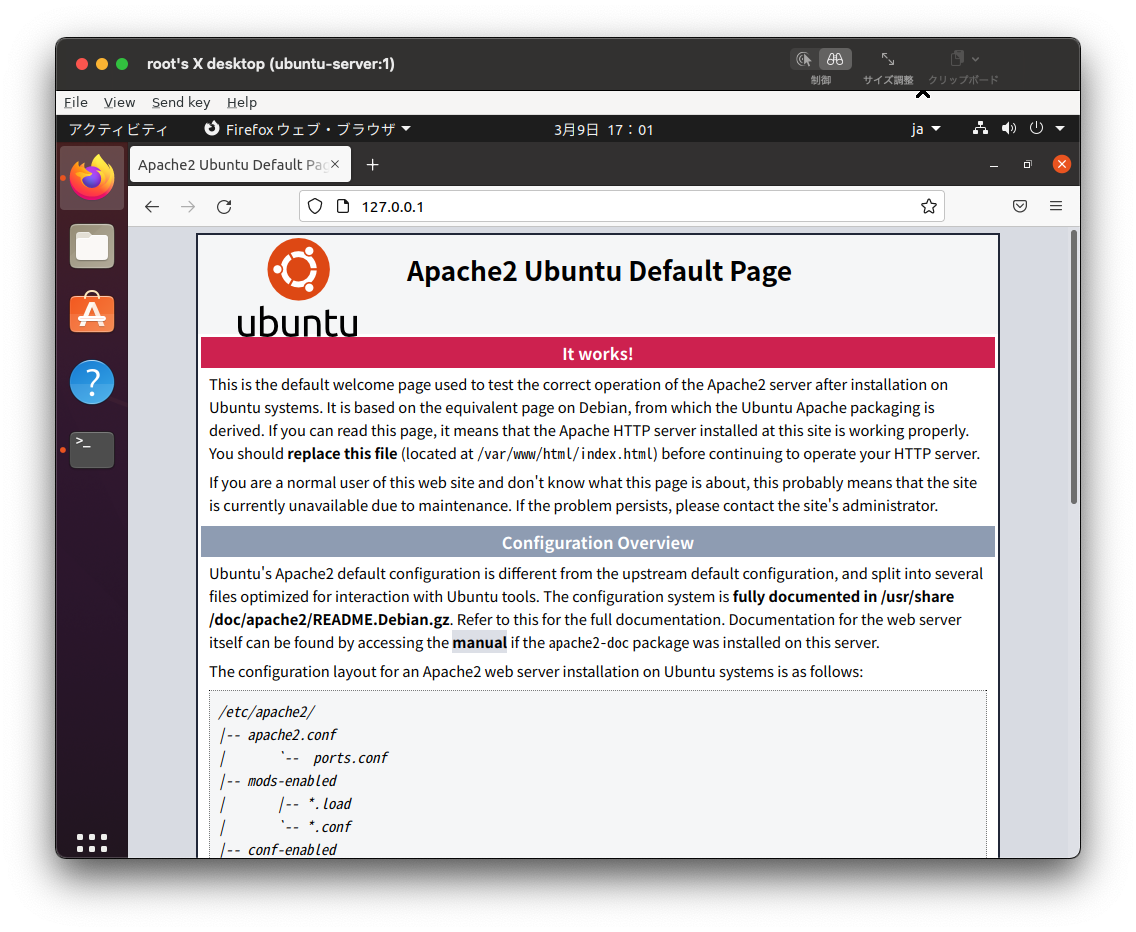Click the Apache2 Ubuntu Default Page title

pos(598,271)
